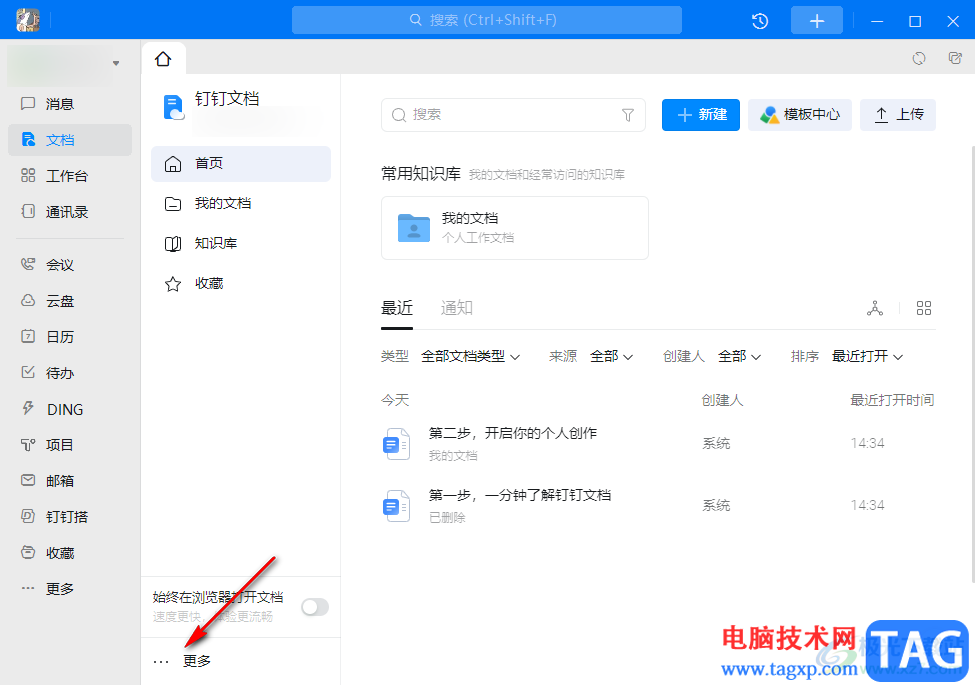Click the 钉钉文档 logo icon
This screenshot has height=685, width=975.
pos(173,107)
